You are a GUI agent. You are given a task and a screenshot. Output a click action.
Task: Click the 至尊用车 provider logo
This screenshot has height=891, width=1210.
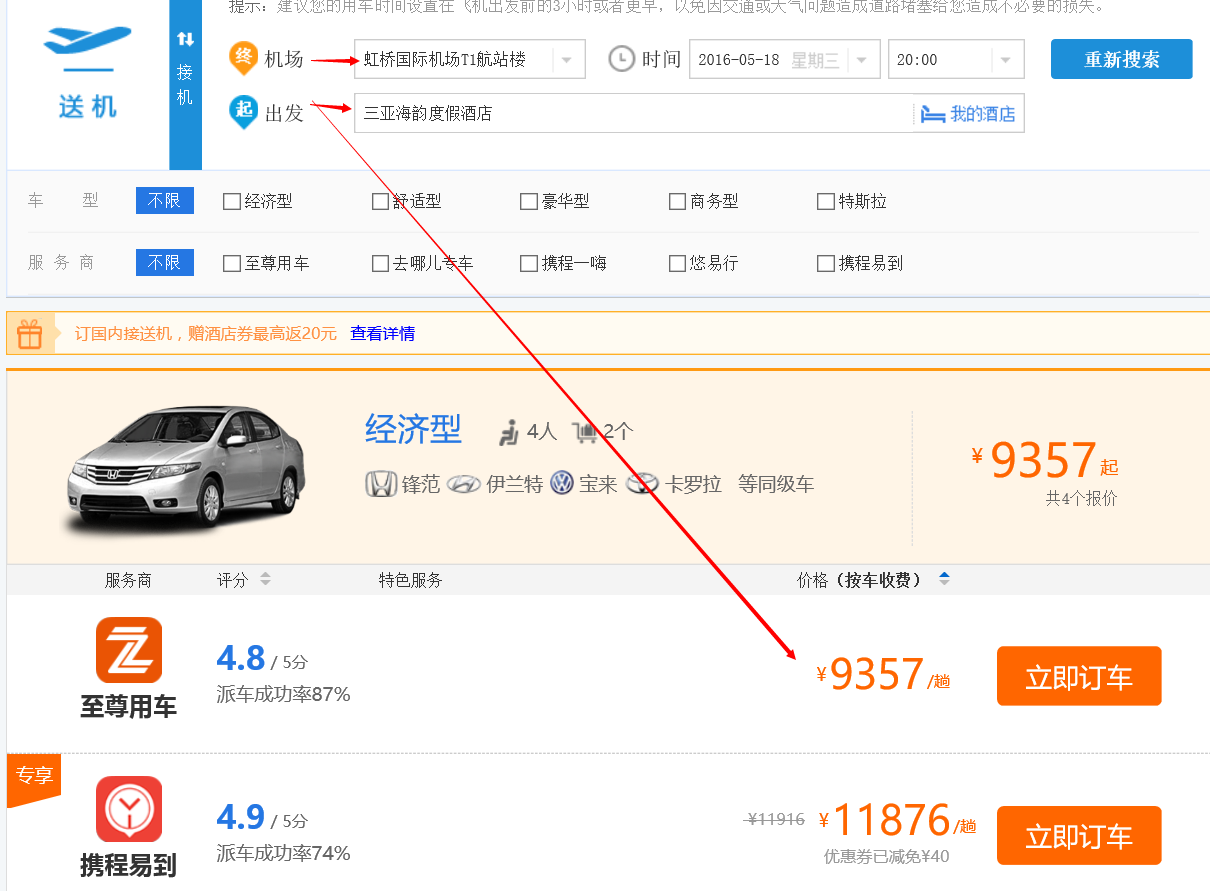coord(129,650)
